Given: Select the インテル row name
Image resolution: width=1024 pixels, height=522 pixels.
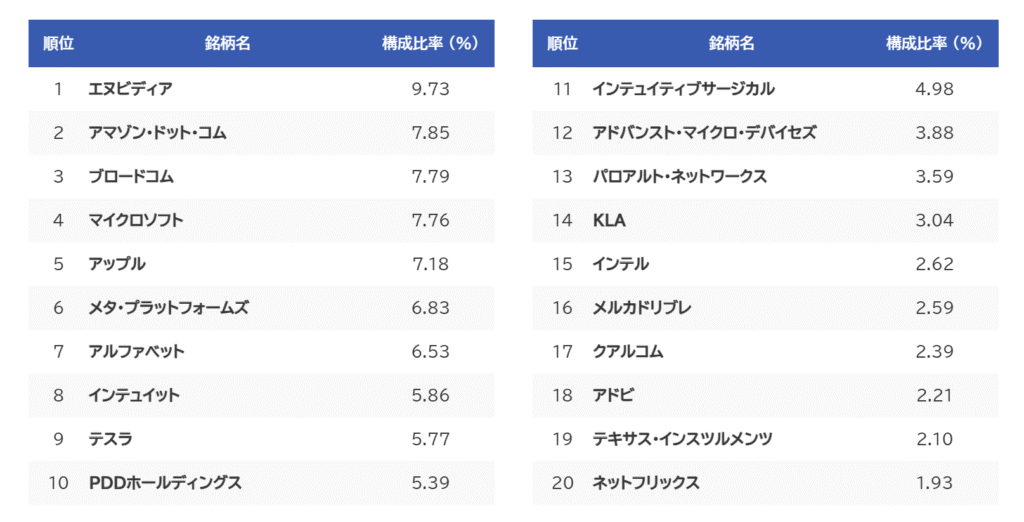Looking at the screenshot, I should click(x=620, y=264).
